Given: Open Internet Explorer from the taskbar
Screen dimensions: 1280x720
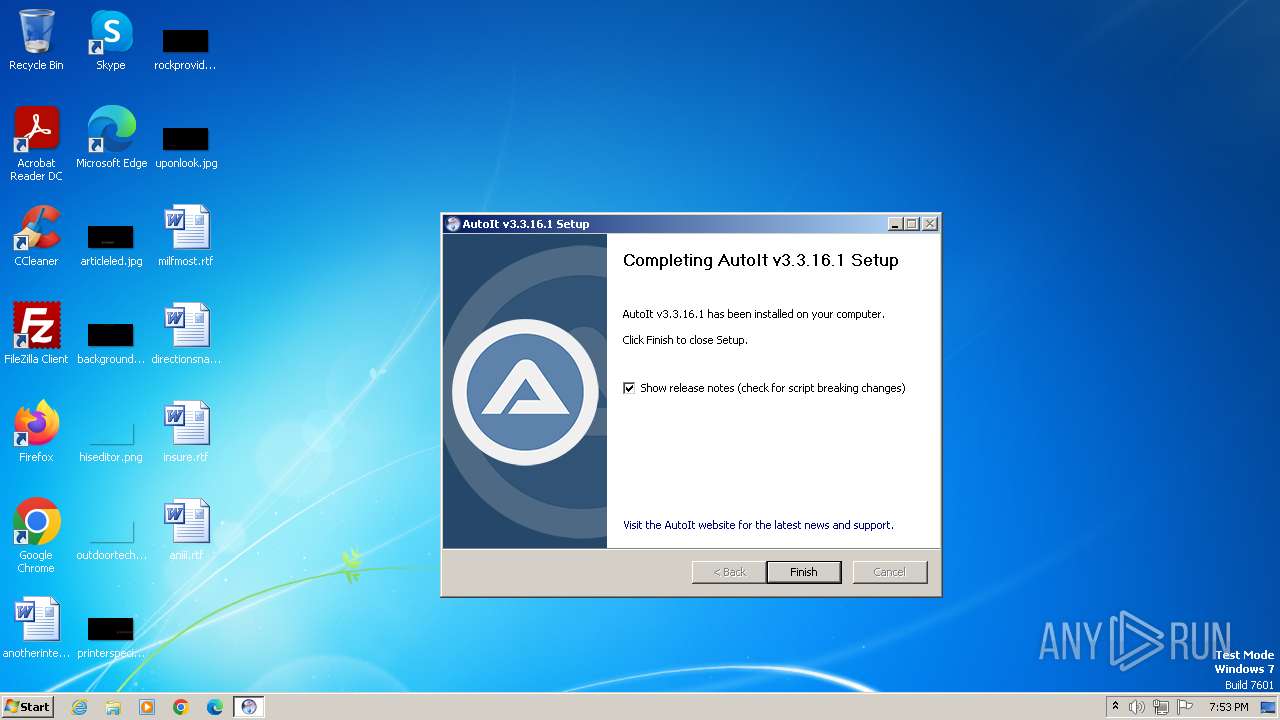Looking at the screenshot, I should pos(79,707).
